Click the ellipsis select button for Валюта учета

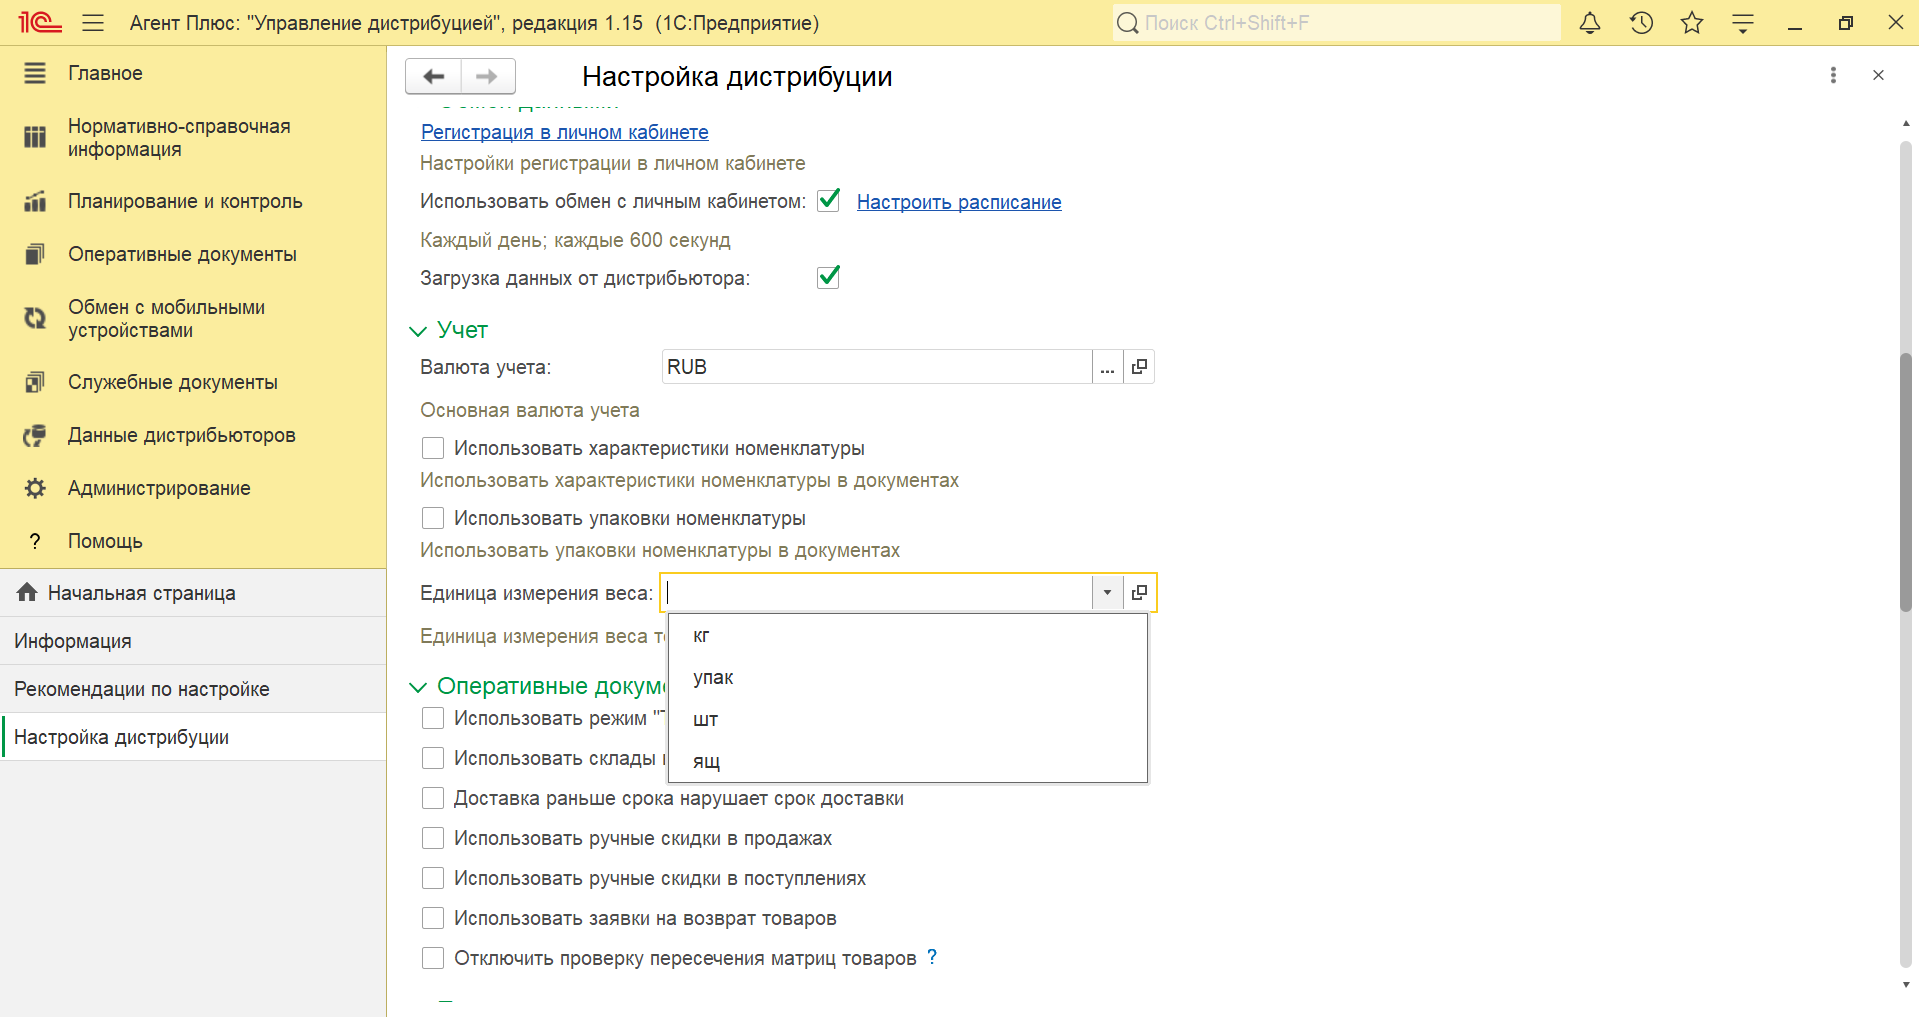1107,367
